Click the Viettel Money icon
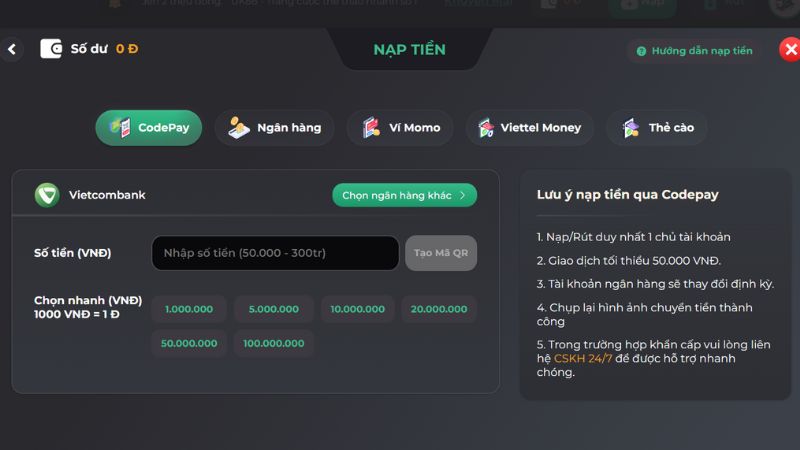 point(486,128)
